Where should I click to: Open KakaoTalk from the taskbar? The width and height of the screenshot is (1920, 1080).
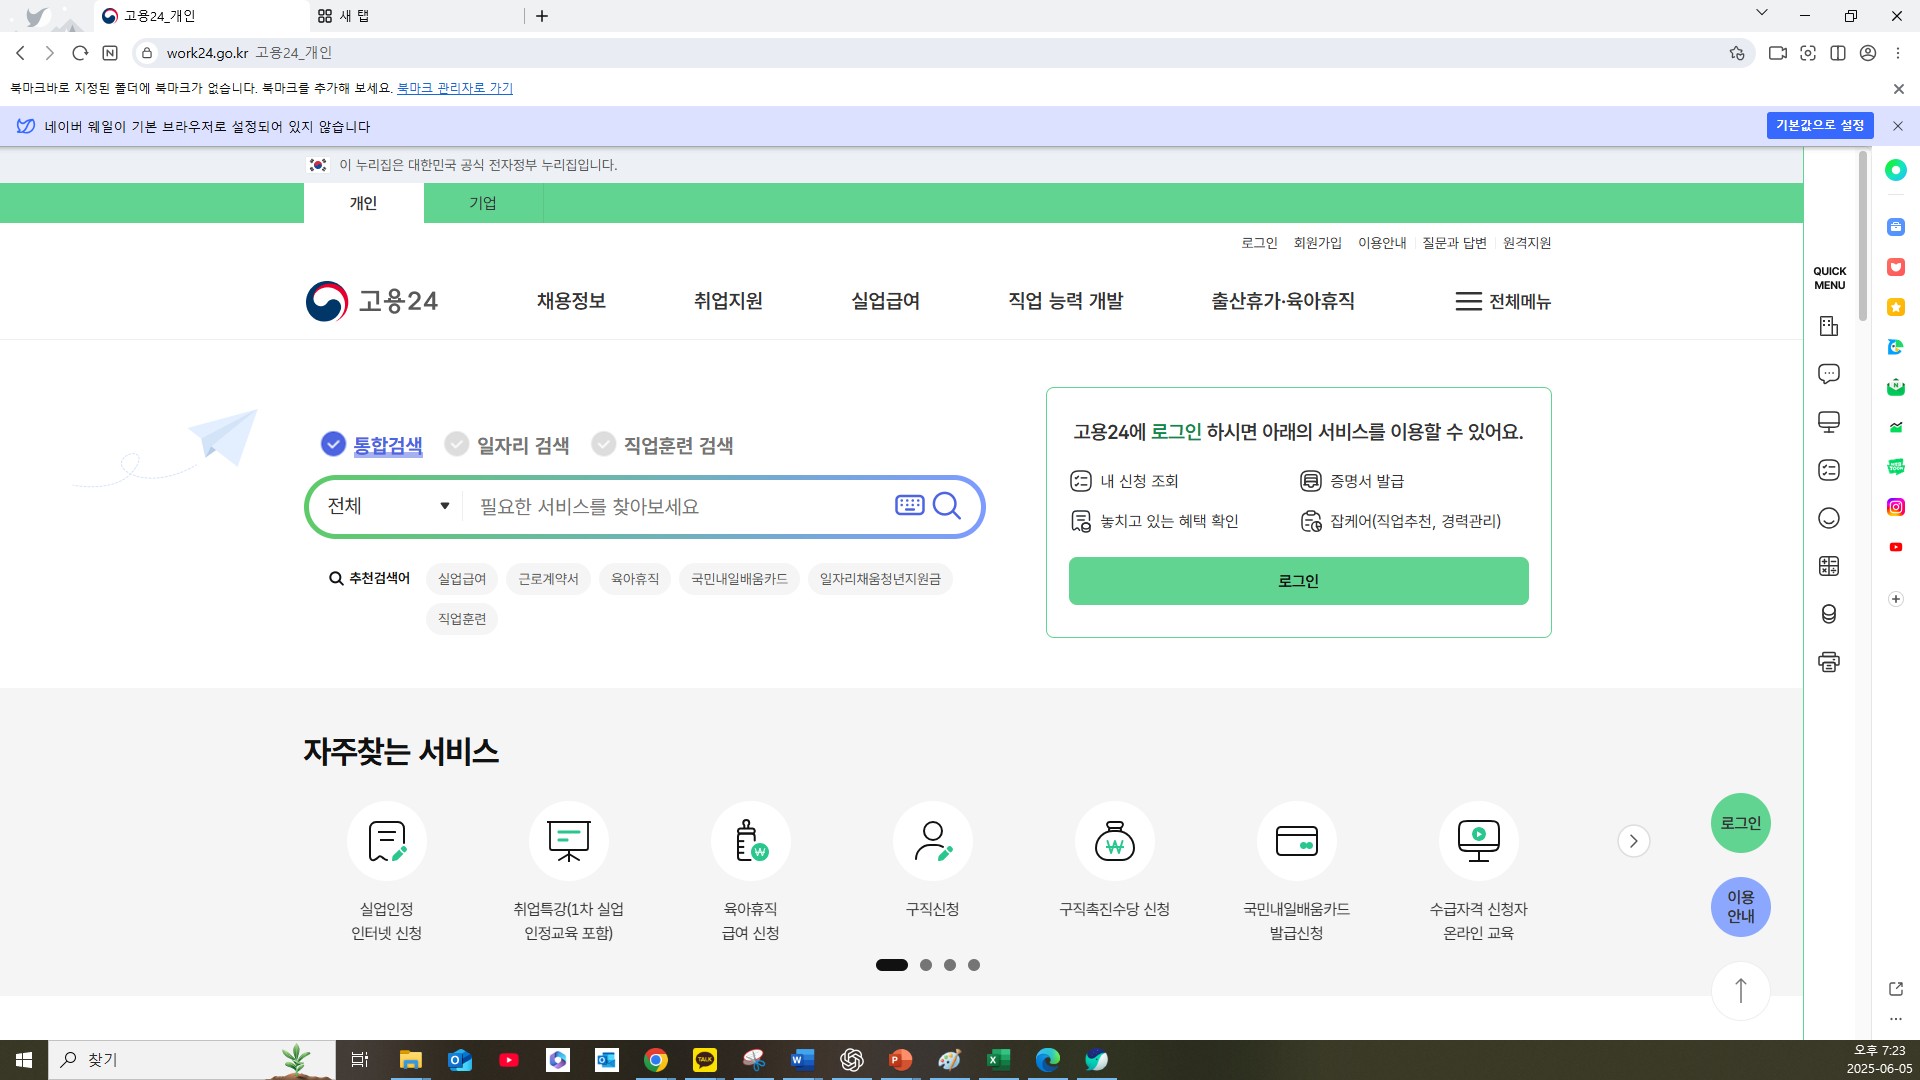(705, 1060)
